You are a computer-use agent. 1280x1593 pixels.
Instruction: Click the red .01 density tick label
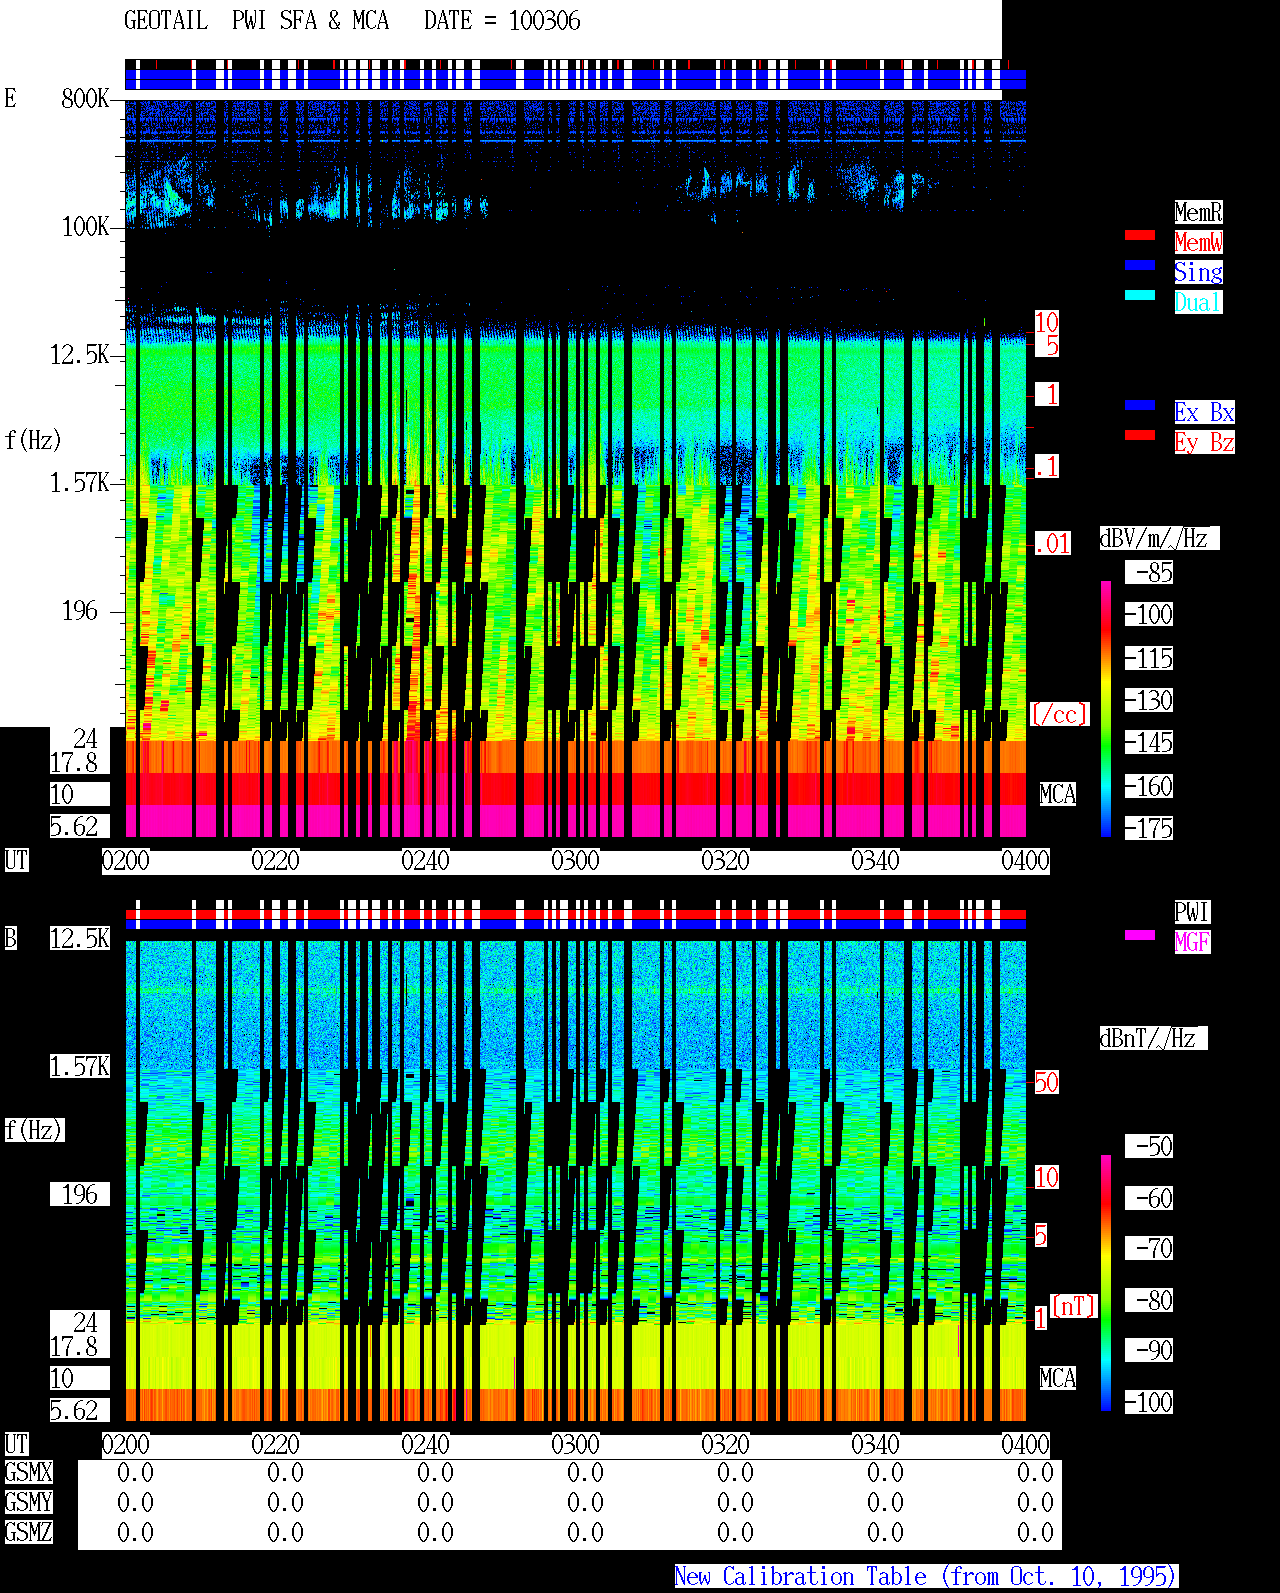point(1052,544)
